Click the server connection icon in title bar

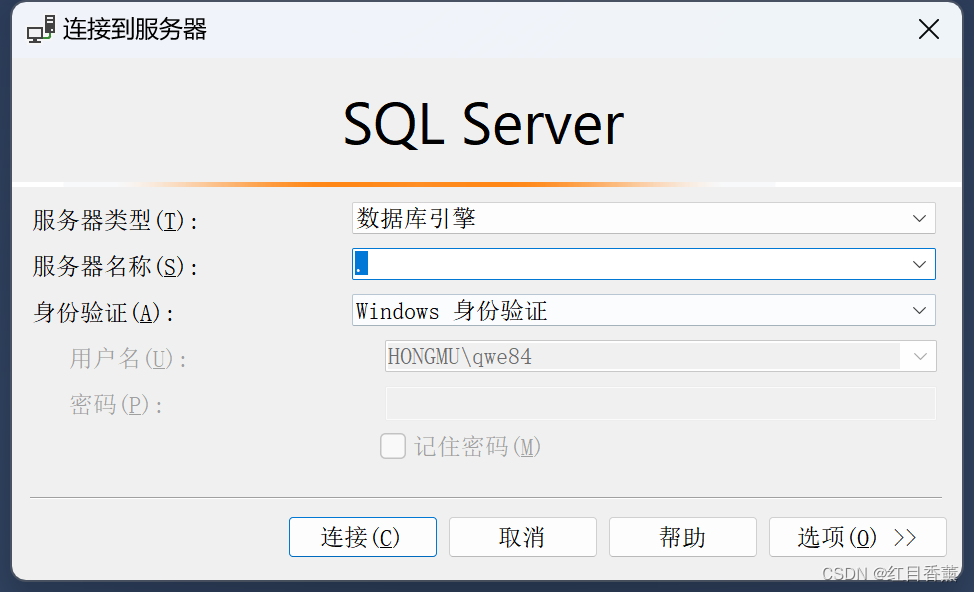tap(41, 29)
